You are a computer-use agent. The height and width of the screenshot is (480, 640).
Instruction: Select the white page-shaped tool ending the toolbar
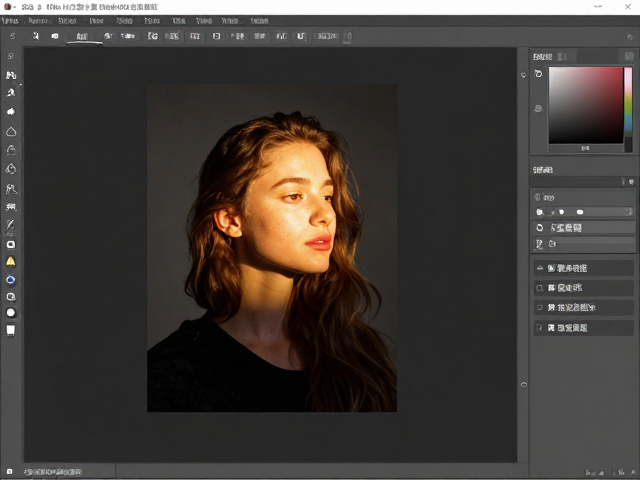pos(11,330)
